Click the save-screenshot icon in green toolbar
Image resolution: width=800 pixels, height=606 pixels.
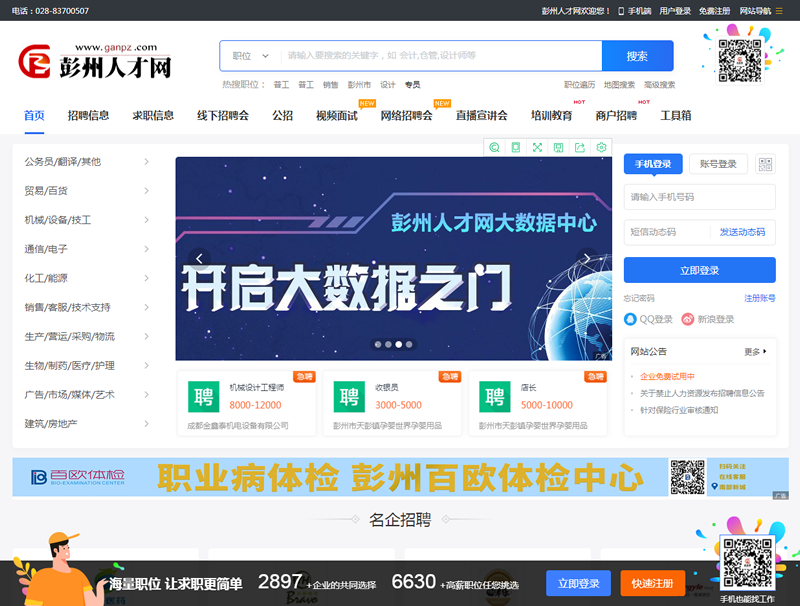(x=559, y=147)
